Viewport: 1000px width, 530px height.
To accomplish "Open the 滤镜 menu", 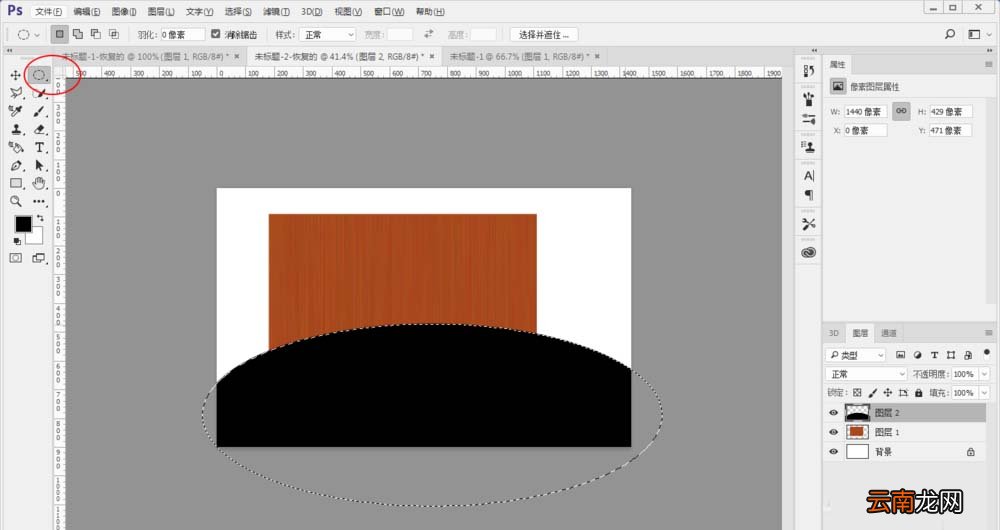I will pyautogui.click(x=276, y=11).
